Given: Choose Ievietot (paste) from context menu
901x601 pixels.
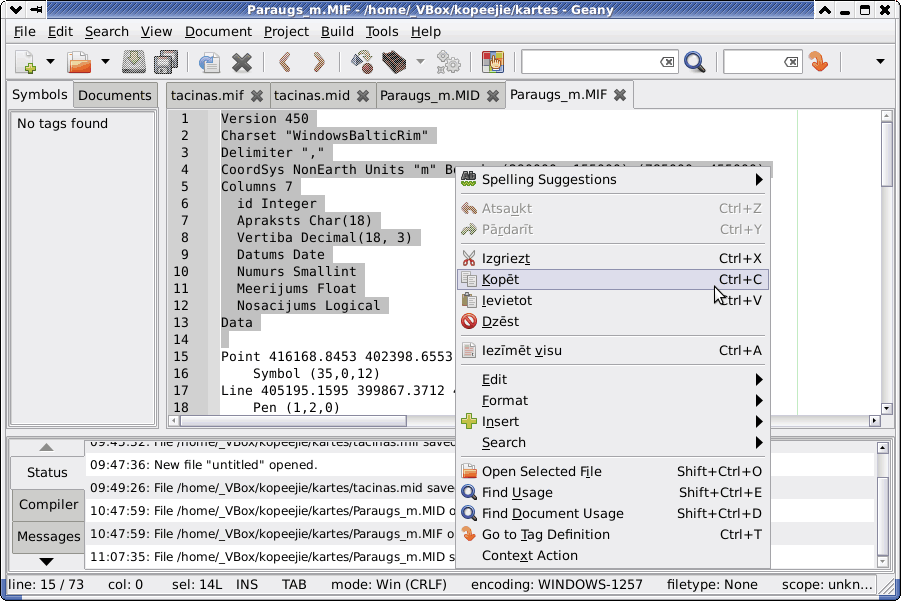Looking at the screenshot, I should [x=613, y=300].
